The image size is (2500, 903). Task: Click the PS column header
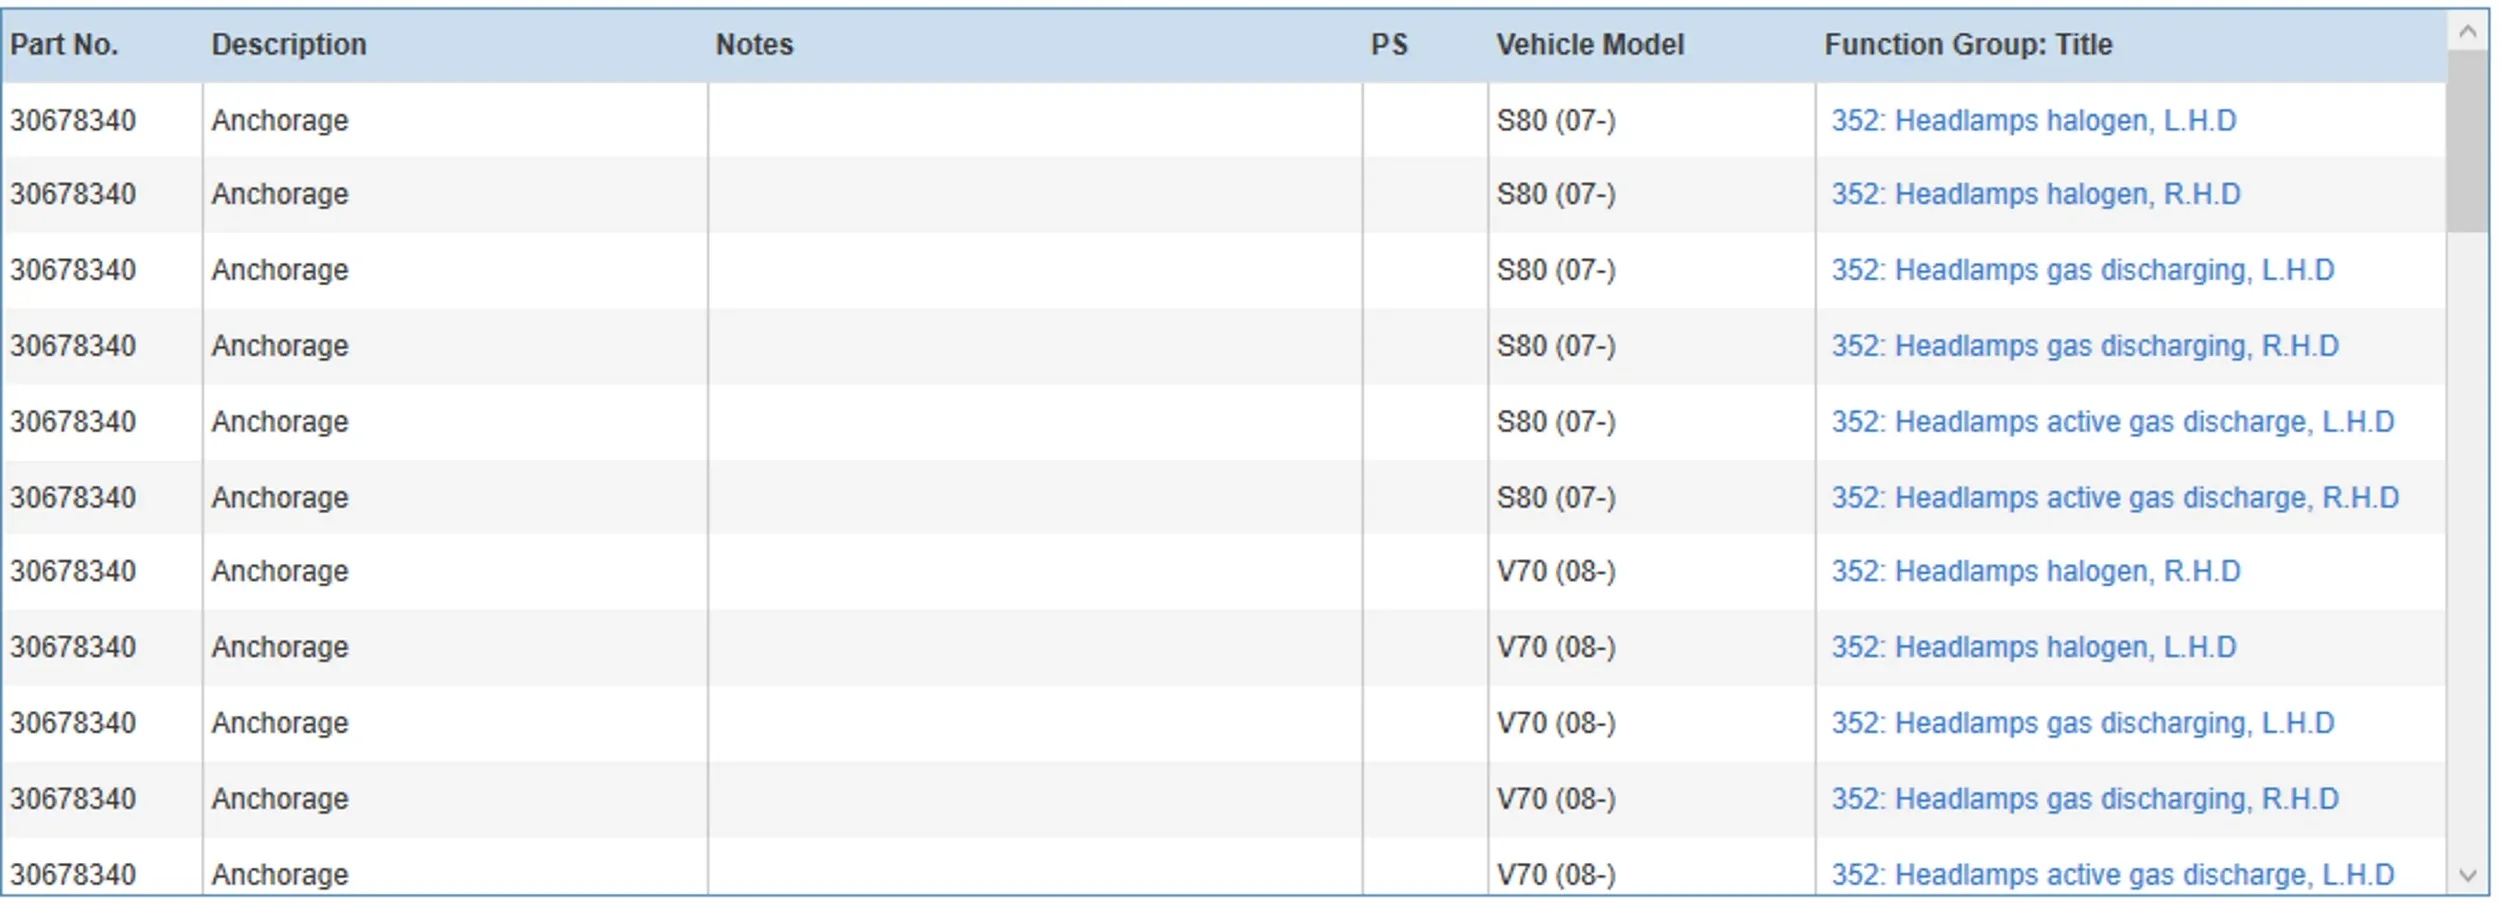click(x=1389, y=45)
